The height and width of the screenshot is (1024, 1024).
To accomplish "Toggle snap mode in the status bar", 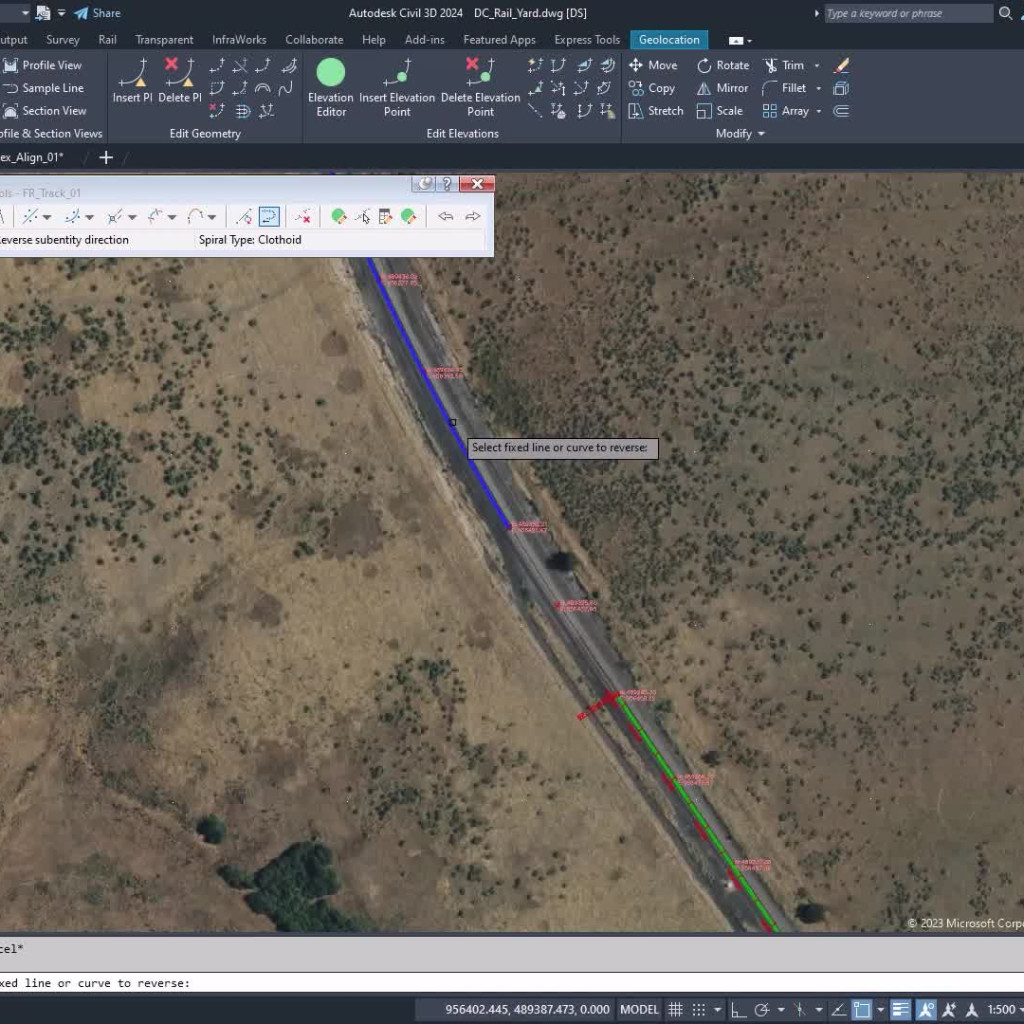I will 700,1010.
